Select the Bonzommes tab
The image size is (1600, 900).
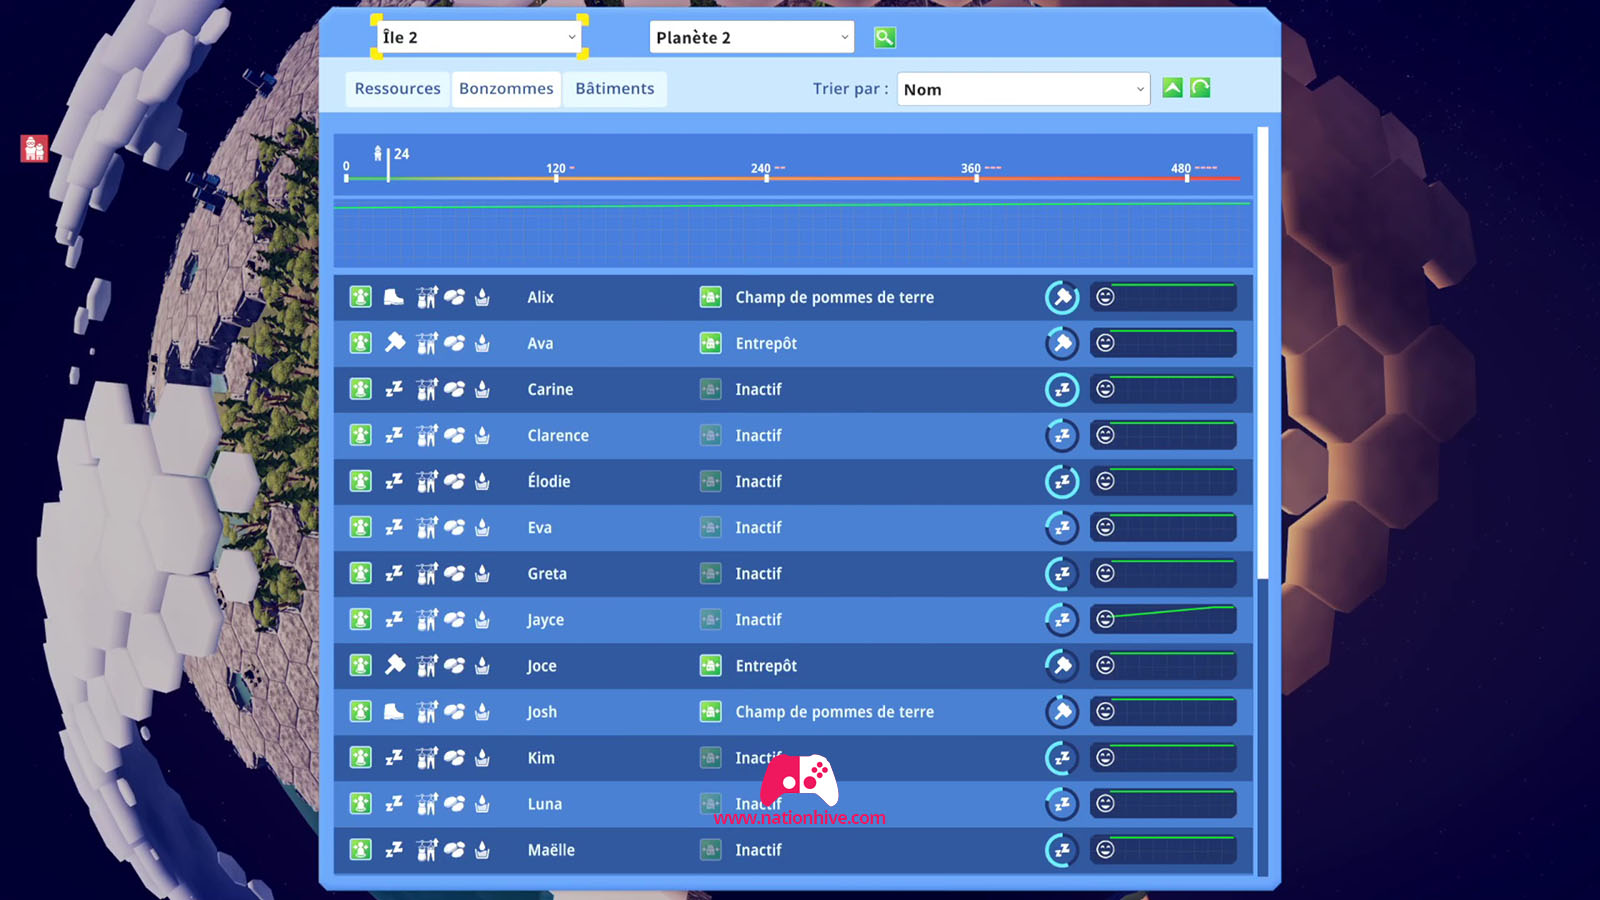click(506, 88)
